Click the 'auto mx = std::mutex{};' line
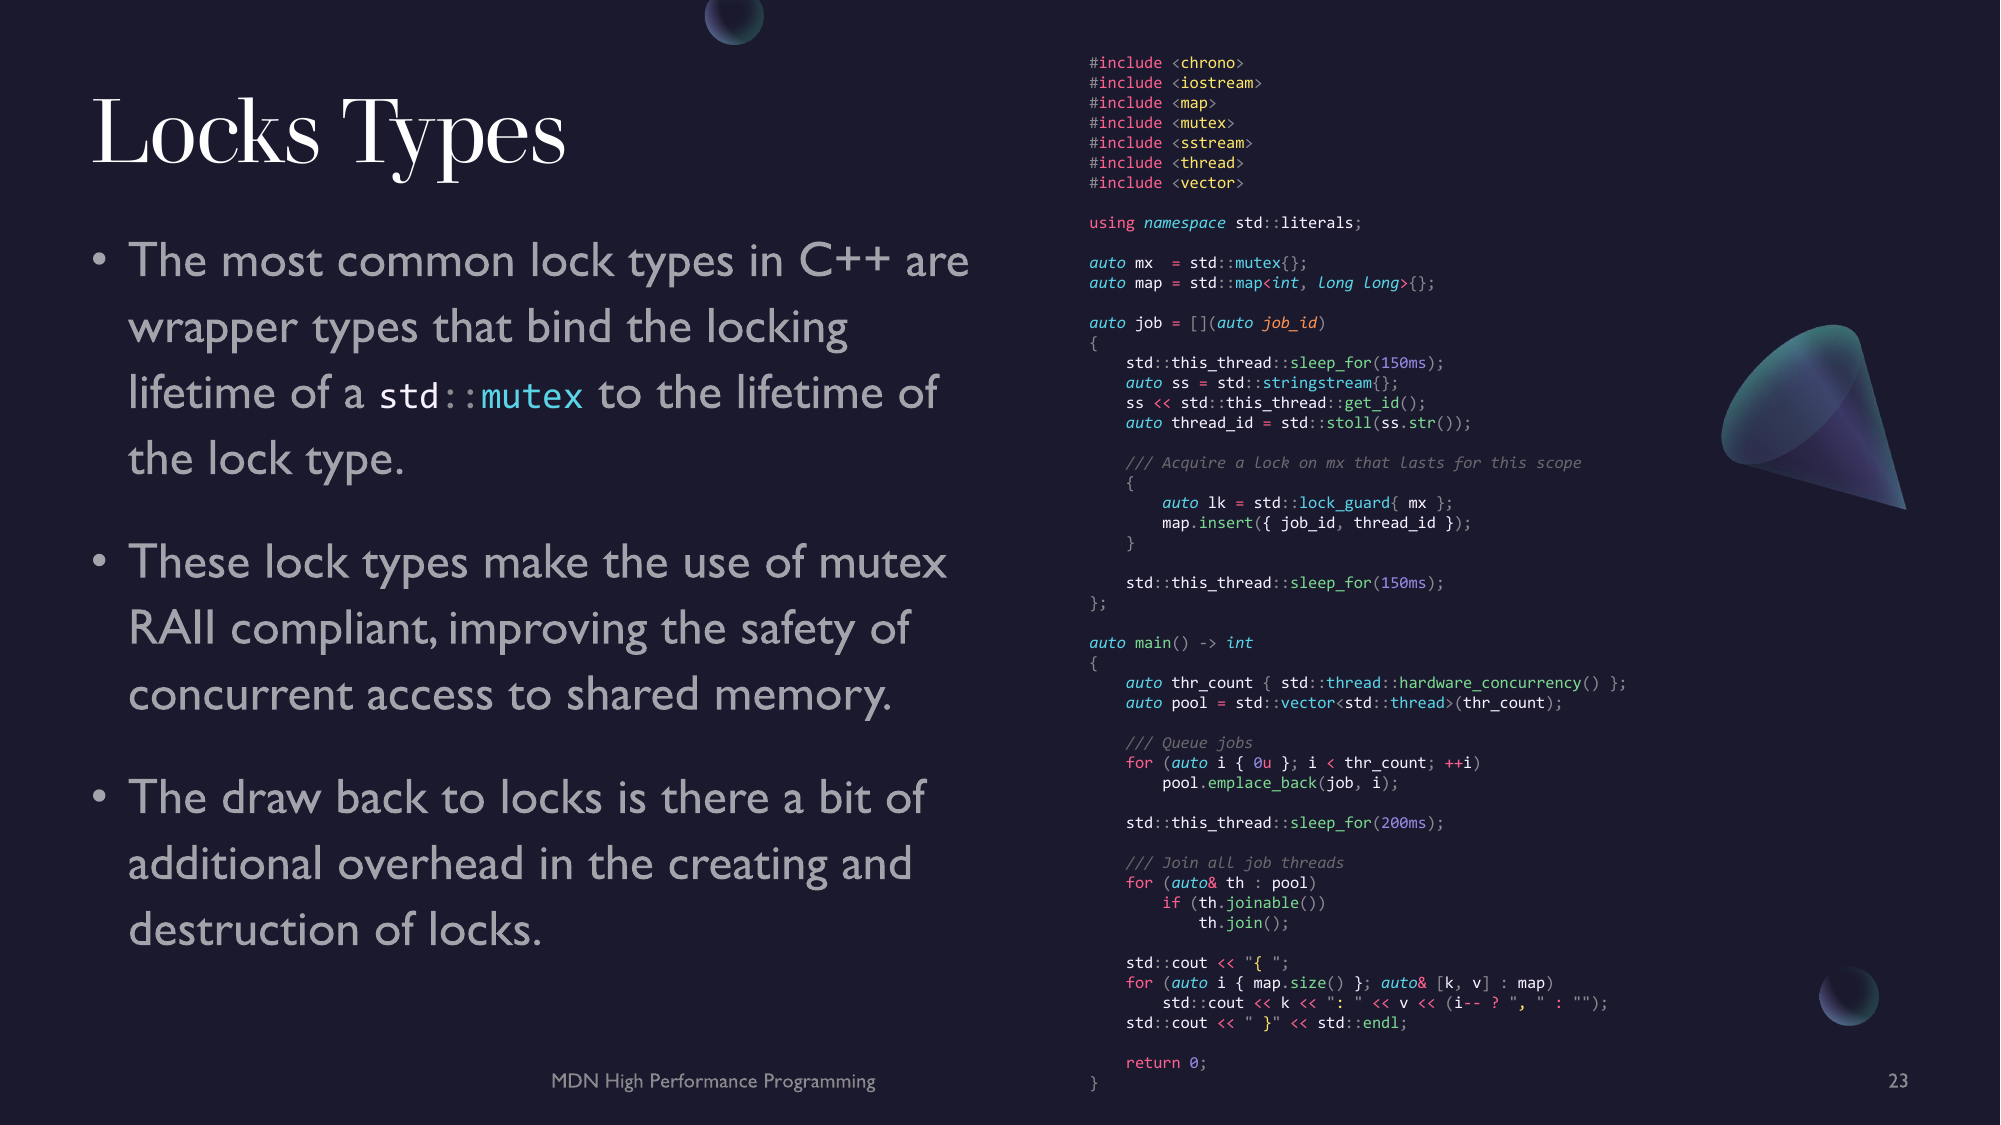Image resolution: width=2001 pixels, height=1125 pixels. click(1198, 263)
